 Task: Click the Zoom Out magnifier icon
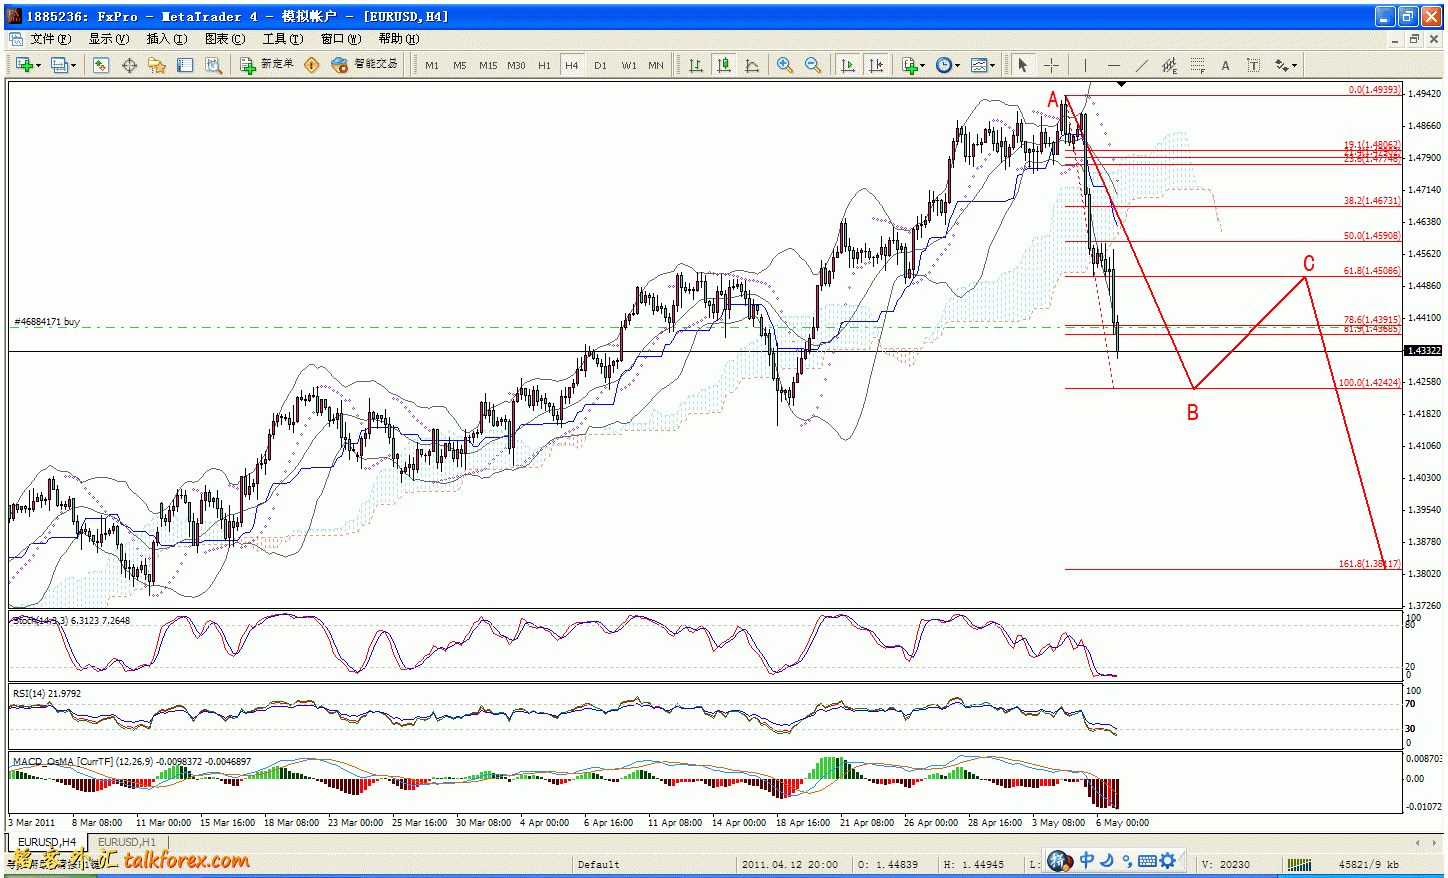coord(813,65)
